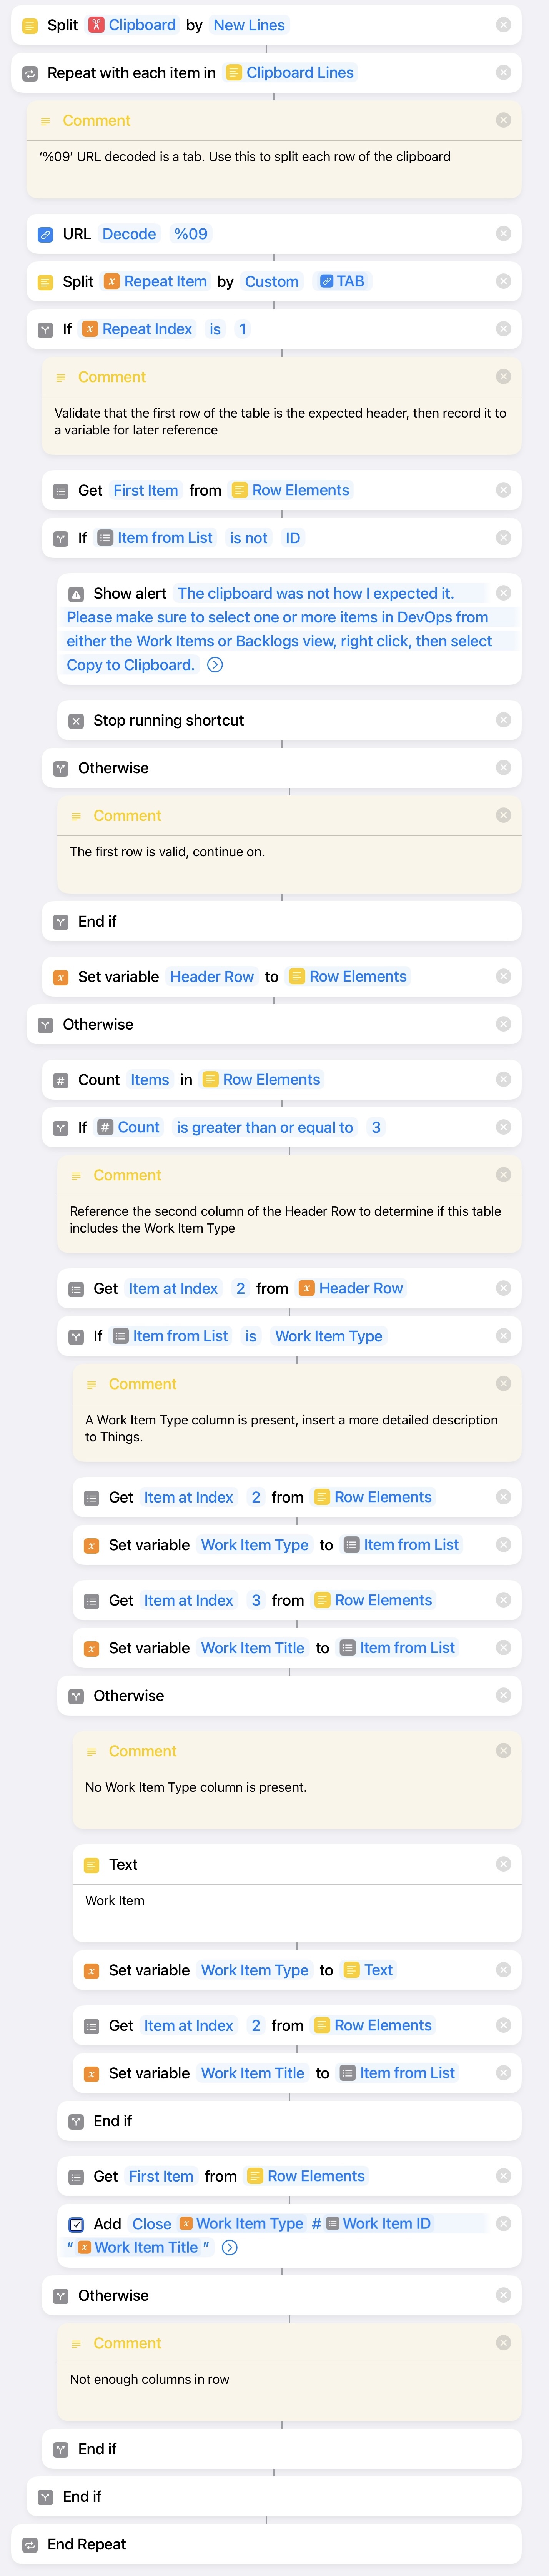Edit the %09 URL parameter value

tap(191, 234)
